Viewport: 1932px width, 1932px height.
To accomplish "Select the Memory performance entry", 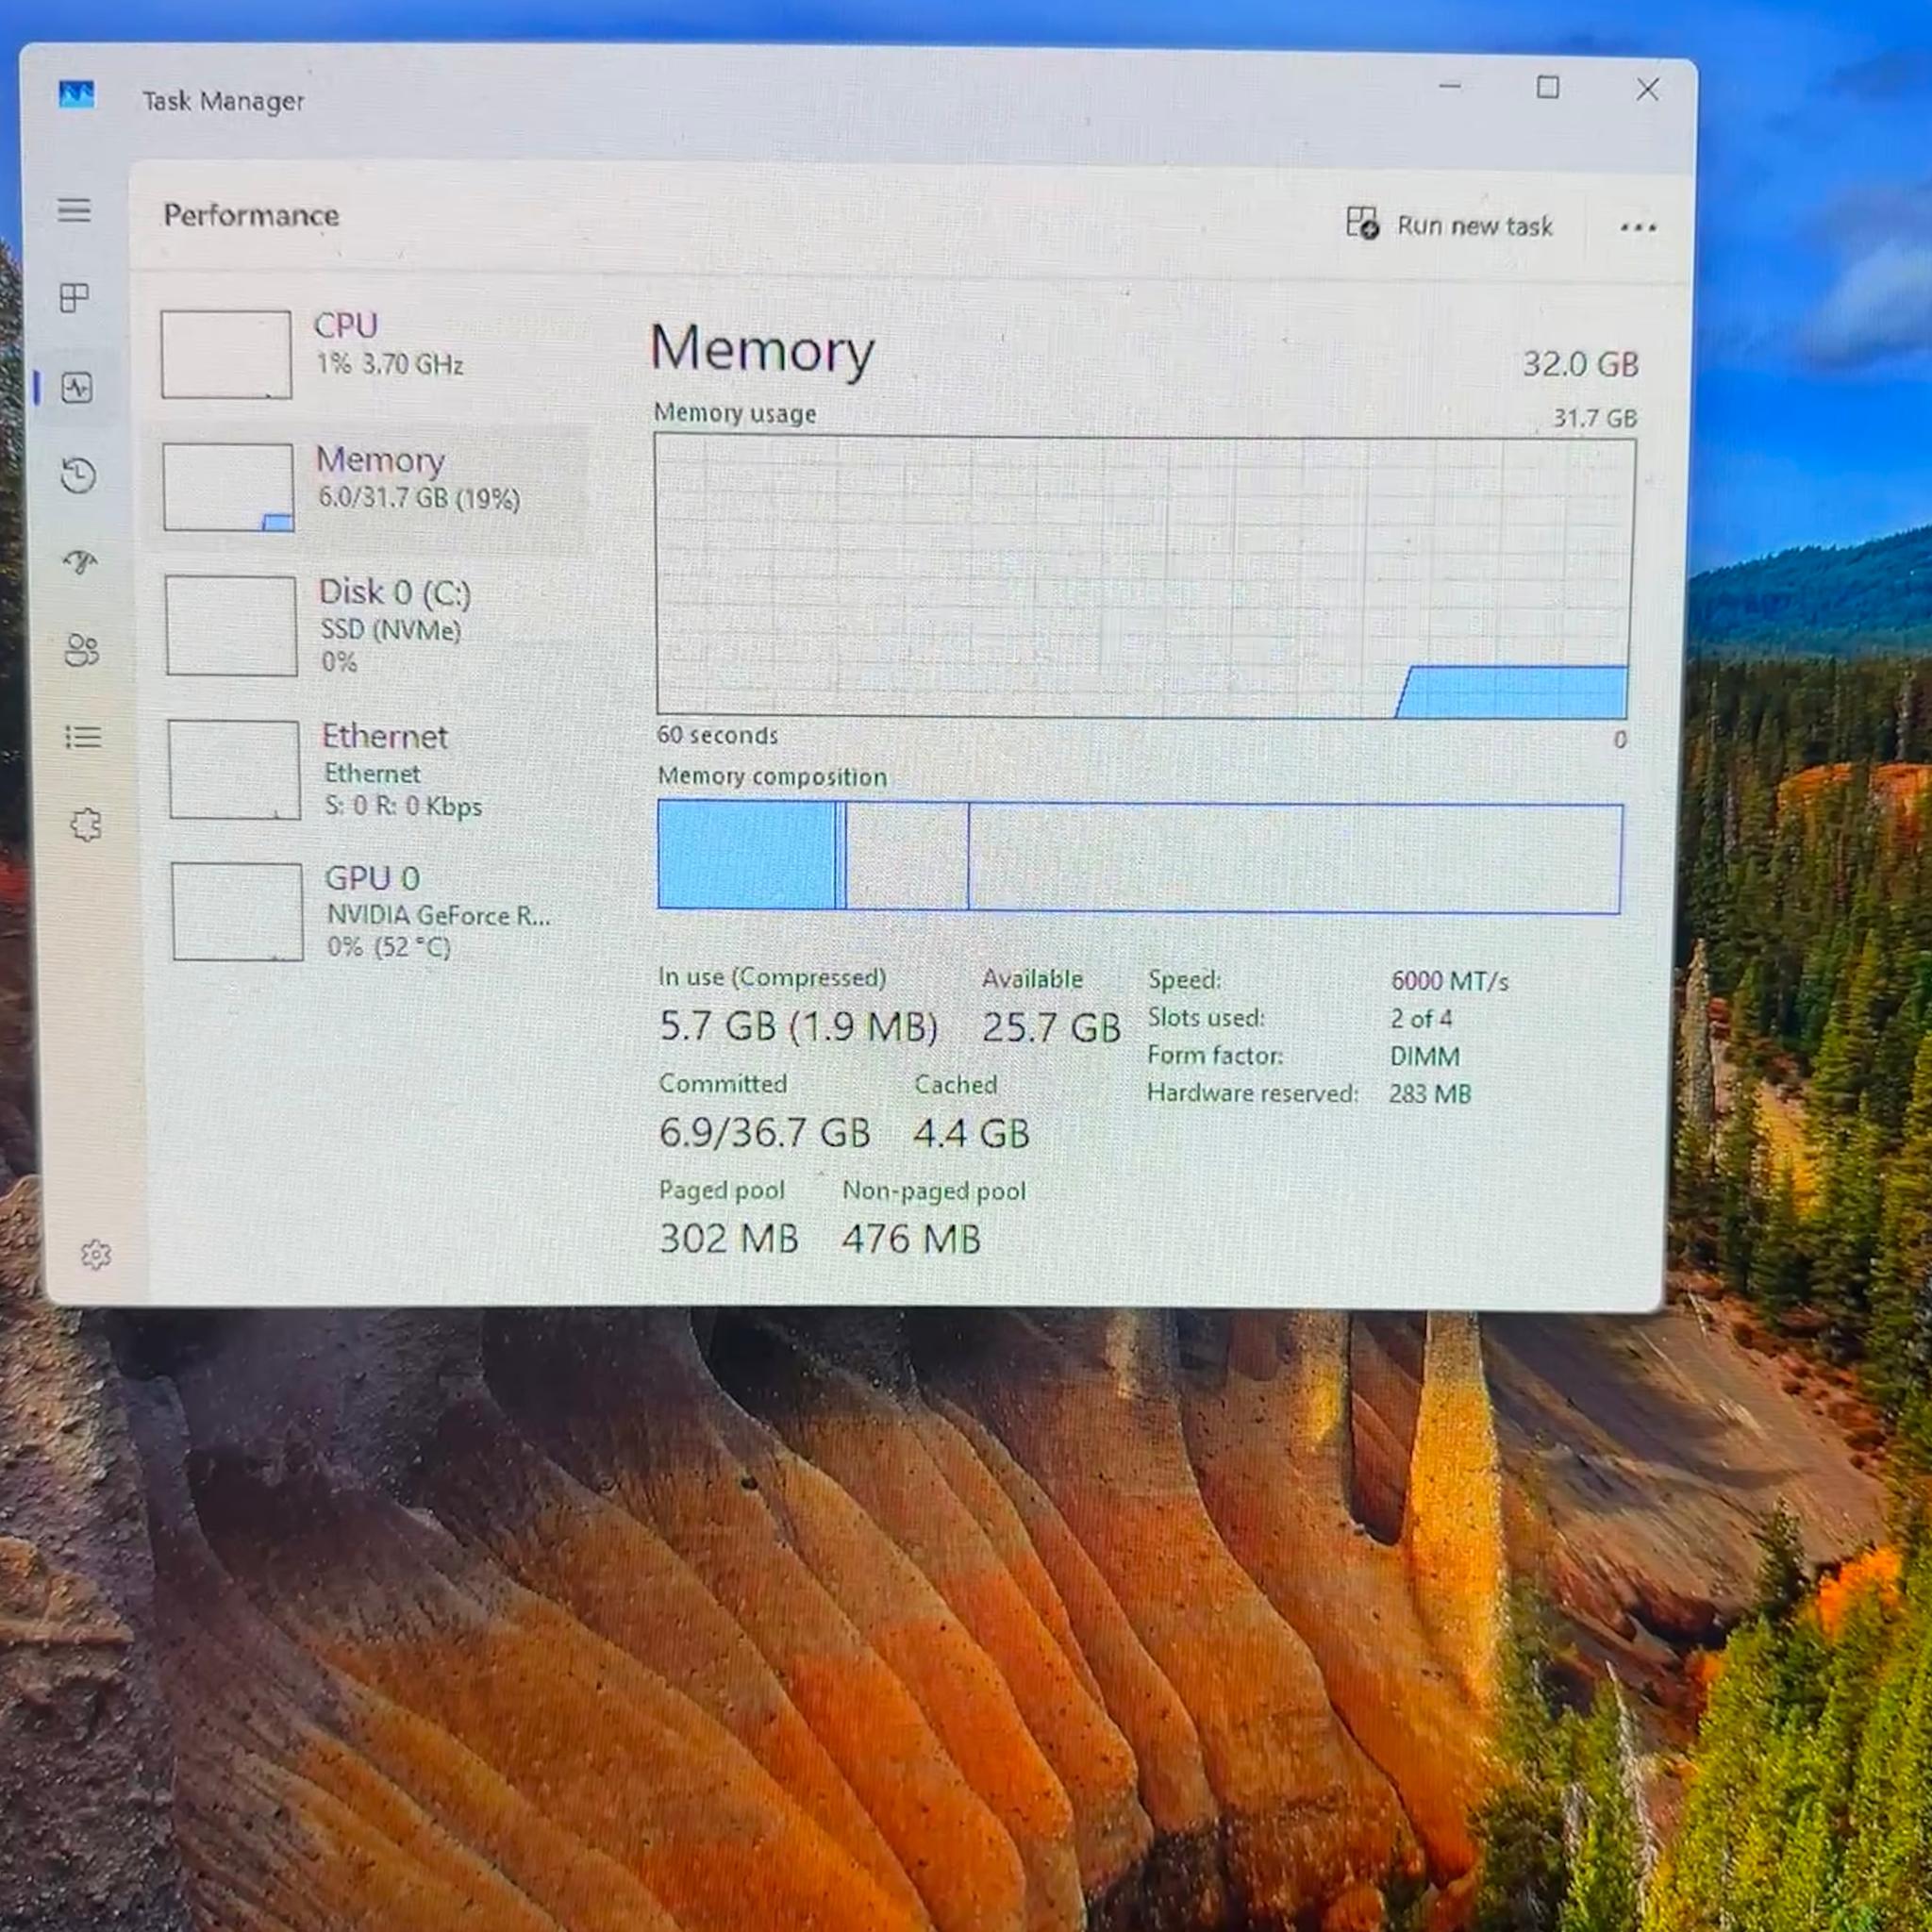I will (x=371, y=487).
